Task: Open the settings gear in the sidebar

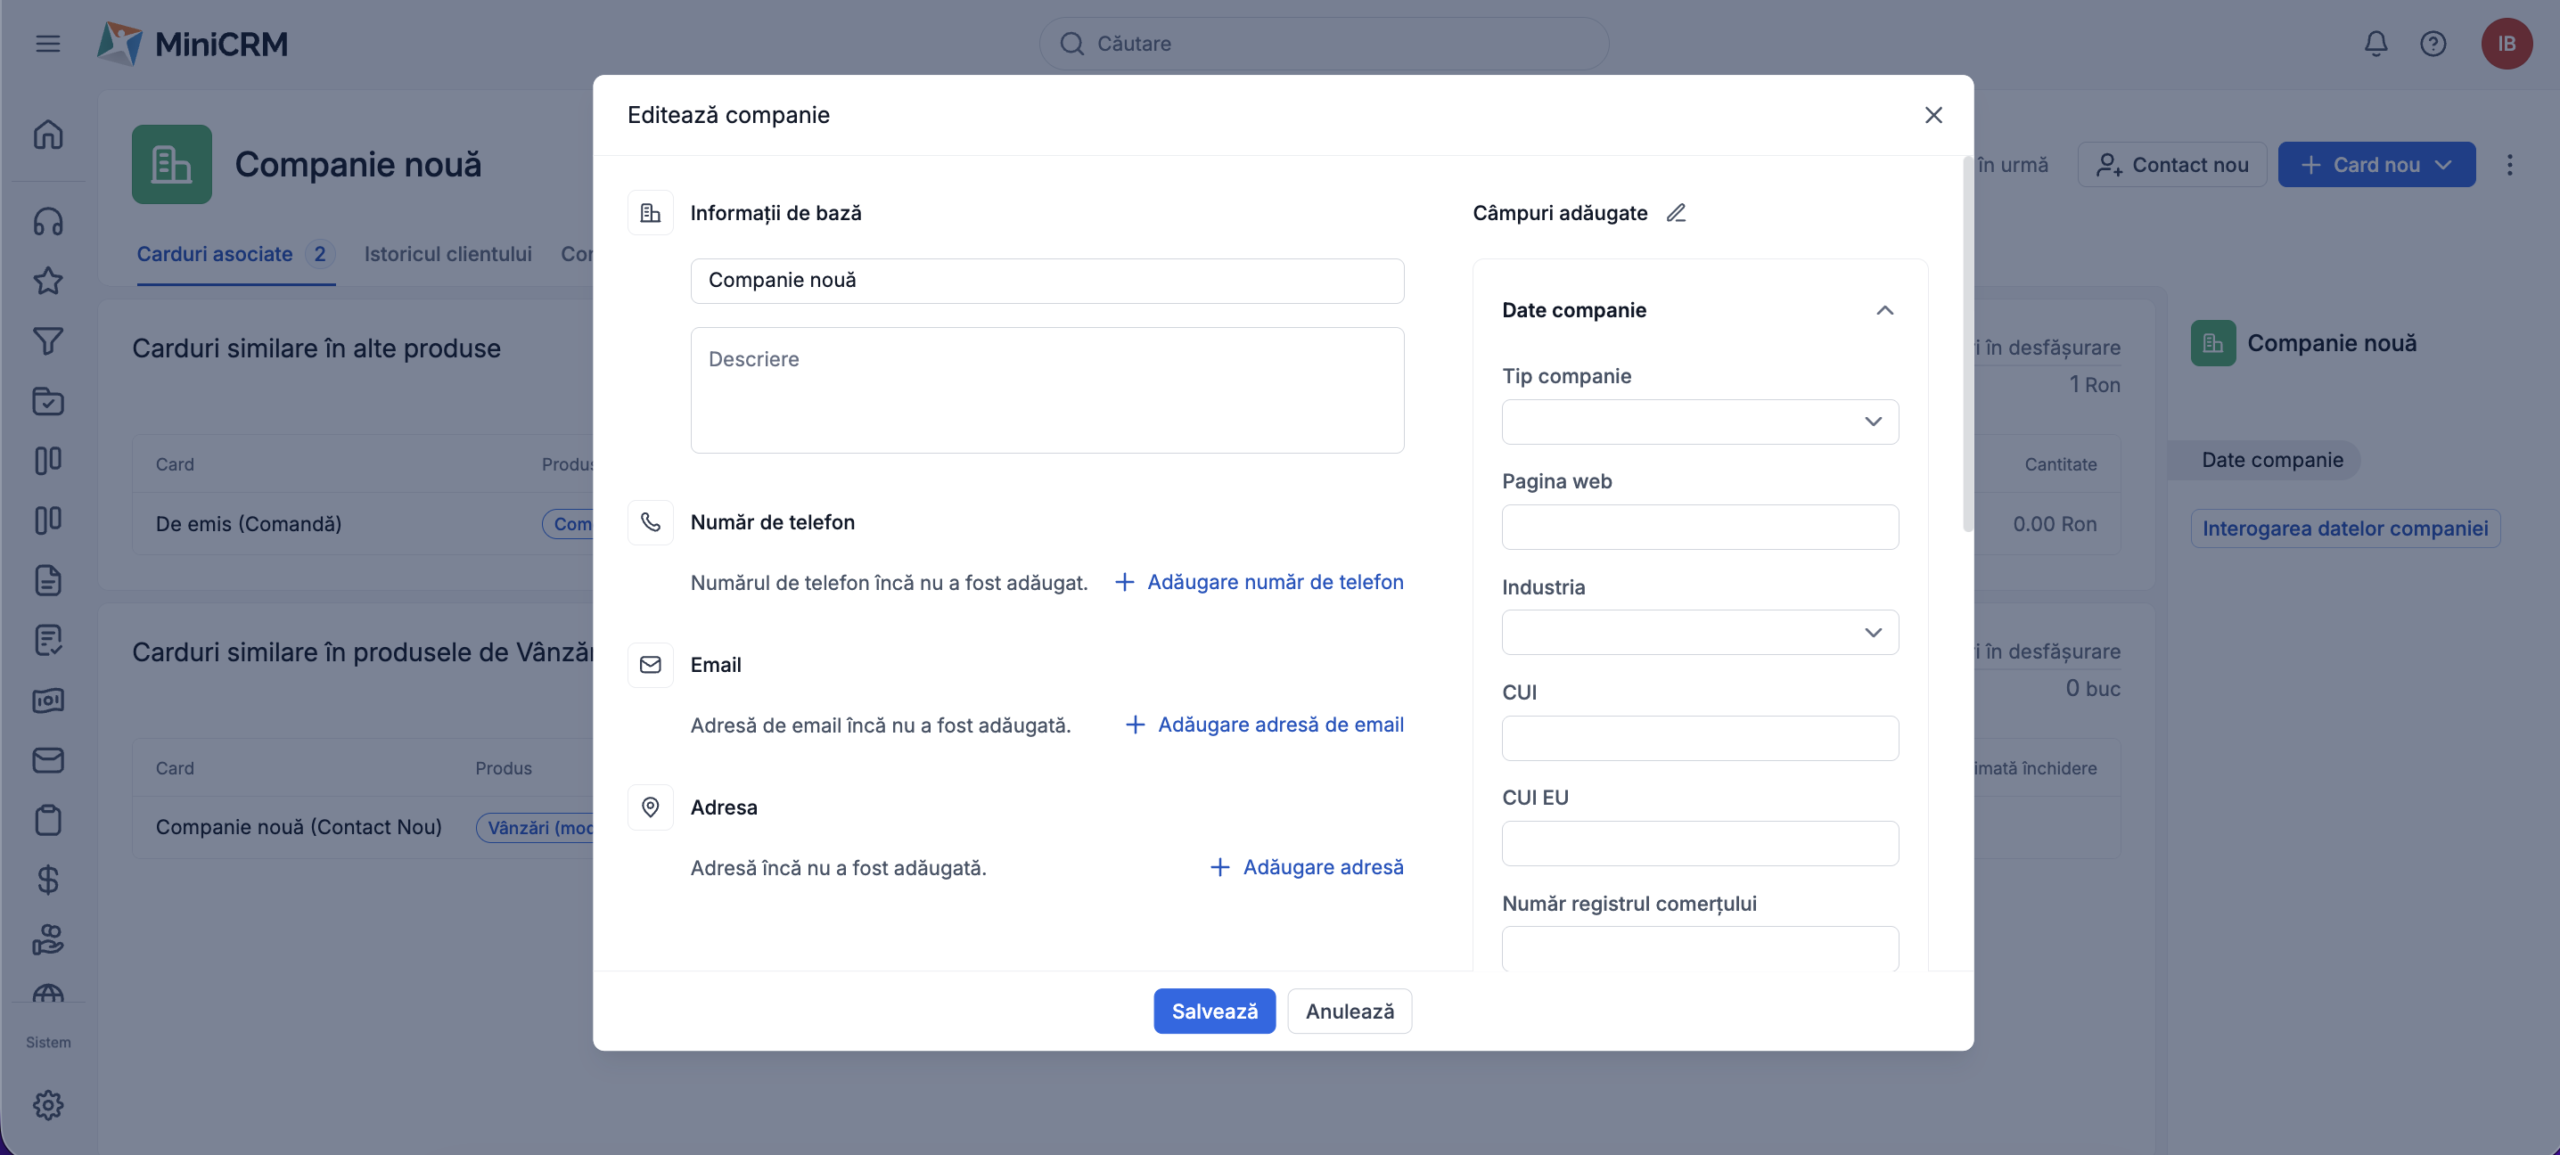Action: coord(47,1105)
